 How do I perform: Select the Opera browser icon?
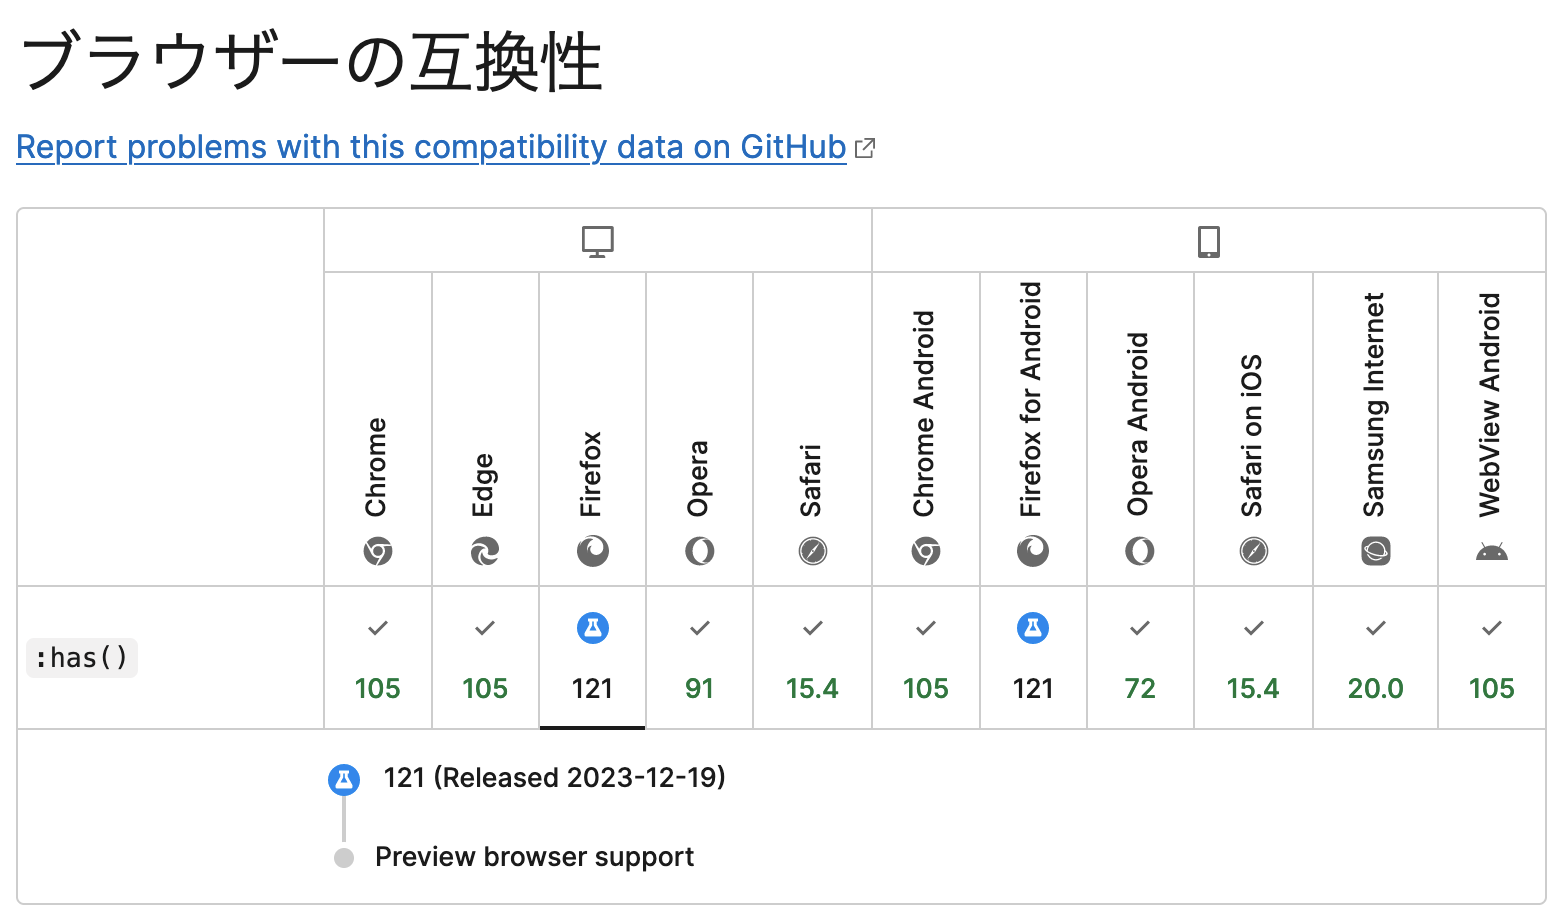point(699,551)
